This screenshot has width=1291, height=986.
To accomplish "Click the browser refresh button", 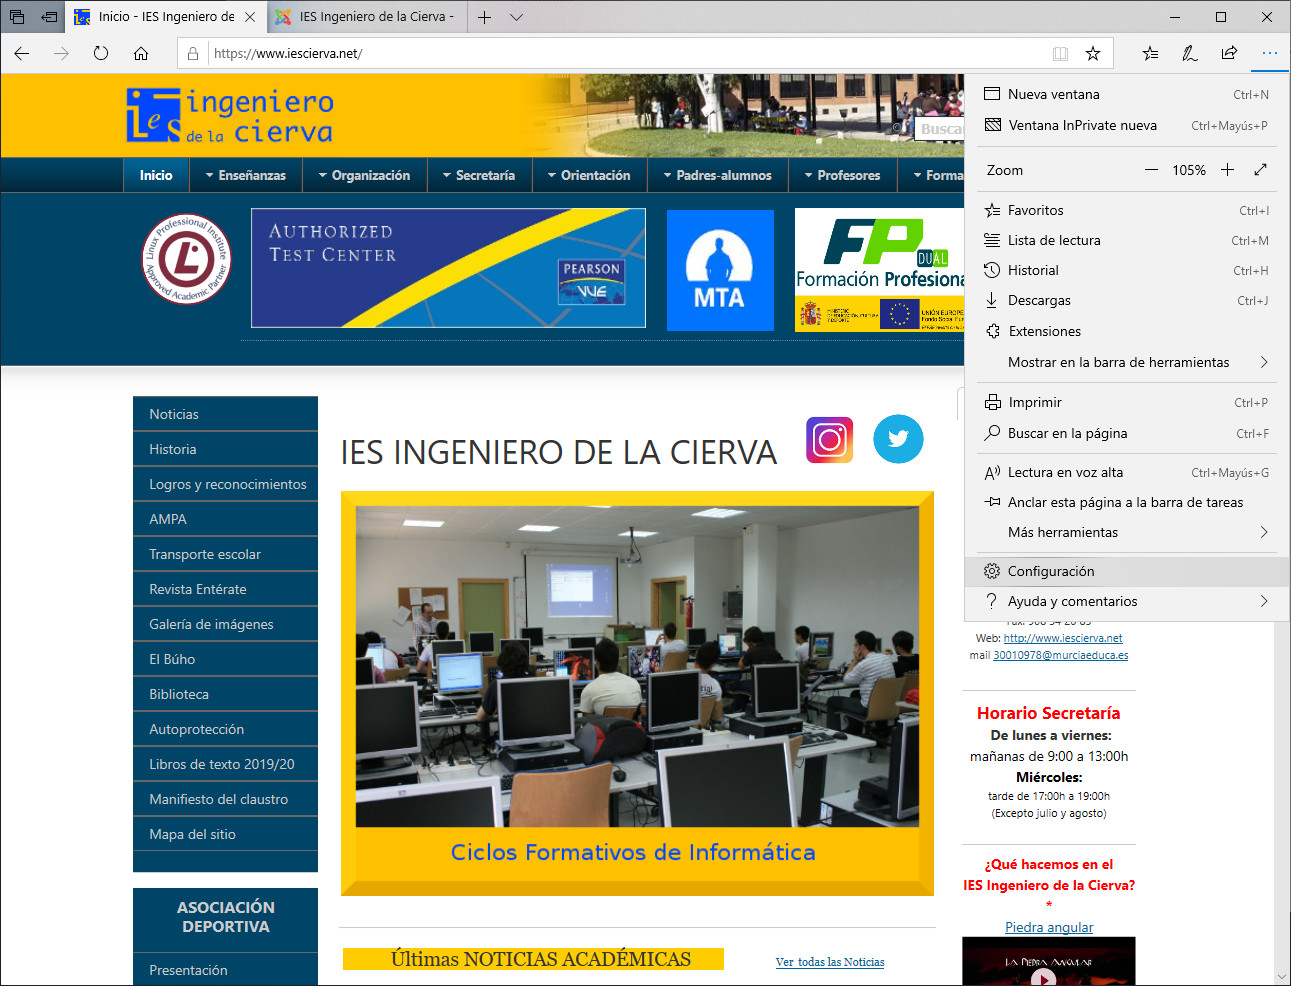I will tap(101, 53).
